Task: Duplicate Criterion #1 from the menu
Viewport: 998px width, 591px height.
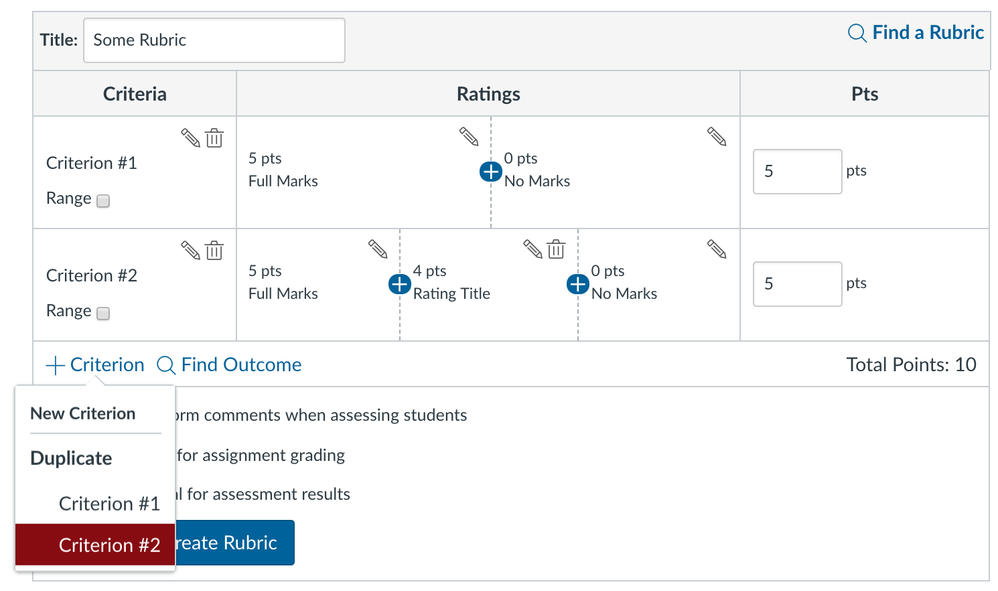Action: (109, 503)
